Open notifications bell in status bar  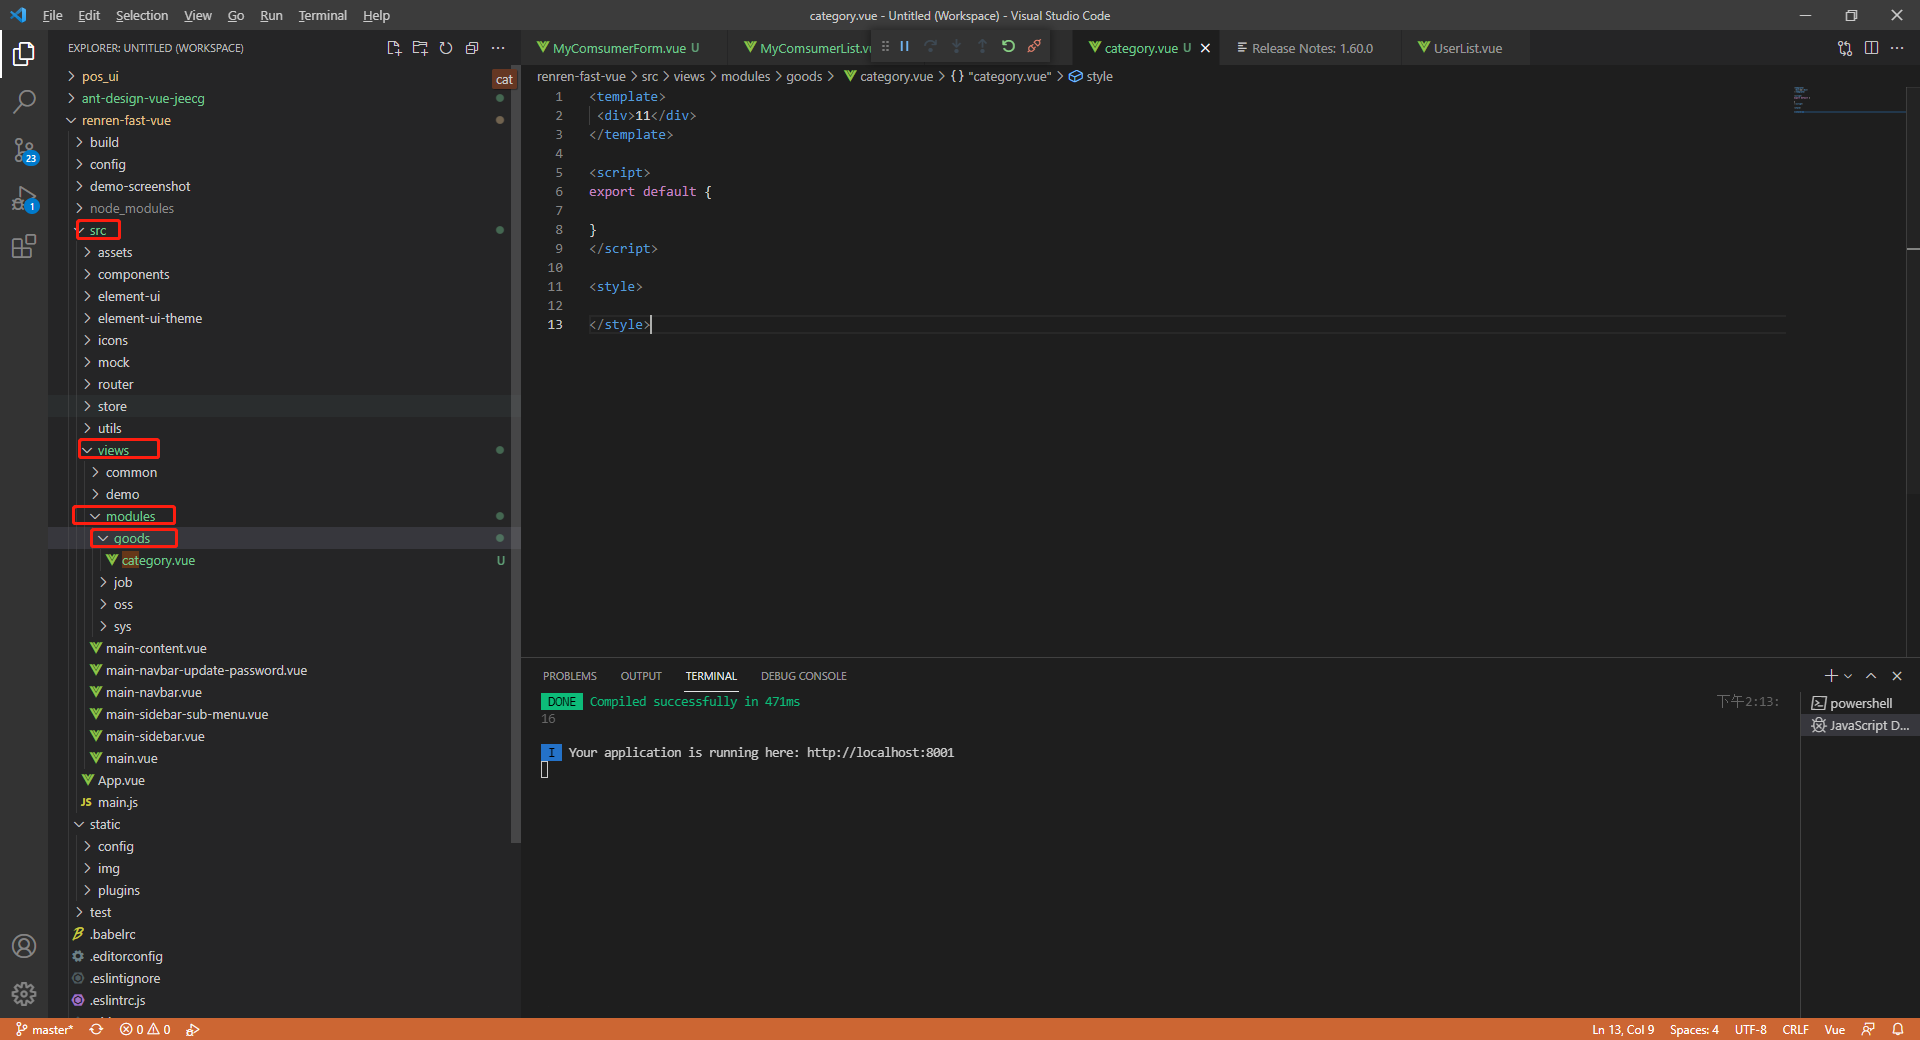(1898, 1029)
